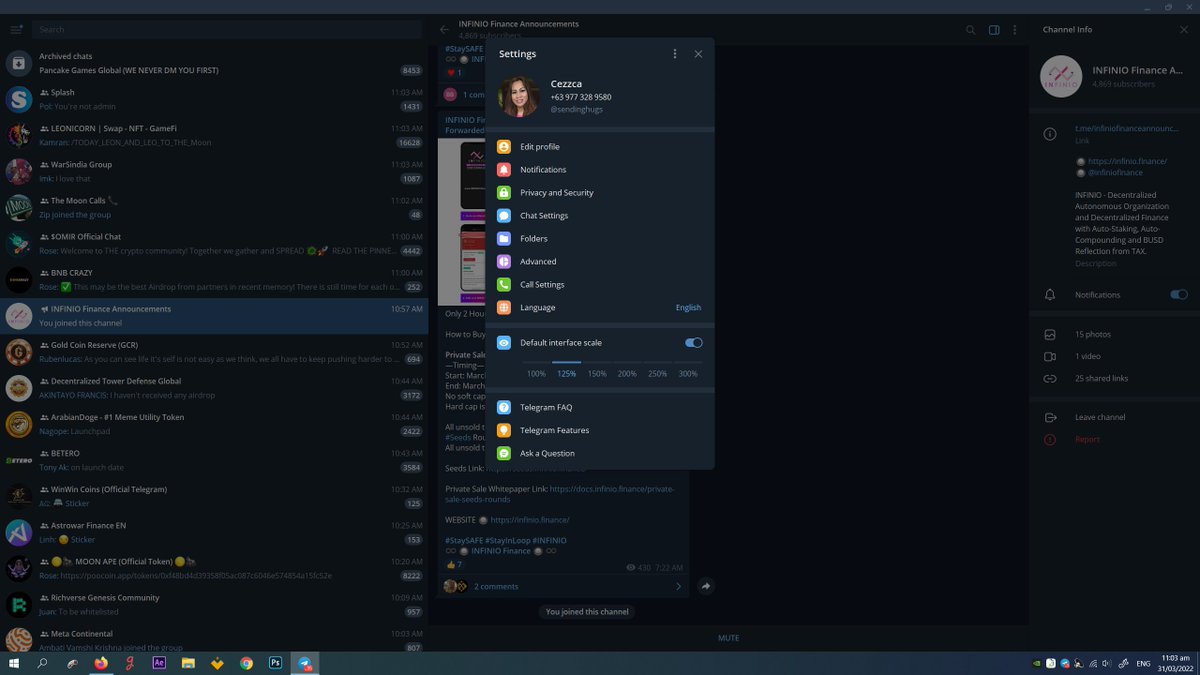Open Edit profile in Settings
The width and height of the screenshot is (1200, 675).
(x=600, y=147)
